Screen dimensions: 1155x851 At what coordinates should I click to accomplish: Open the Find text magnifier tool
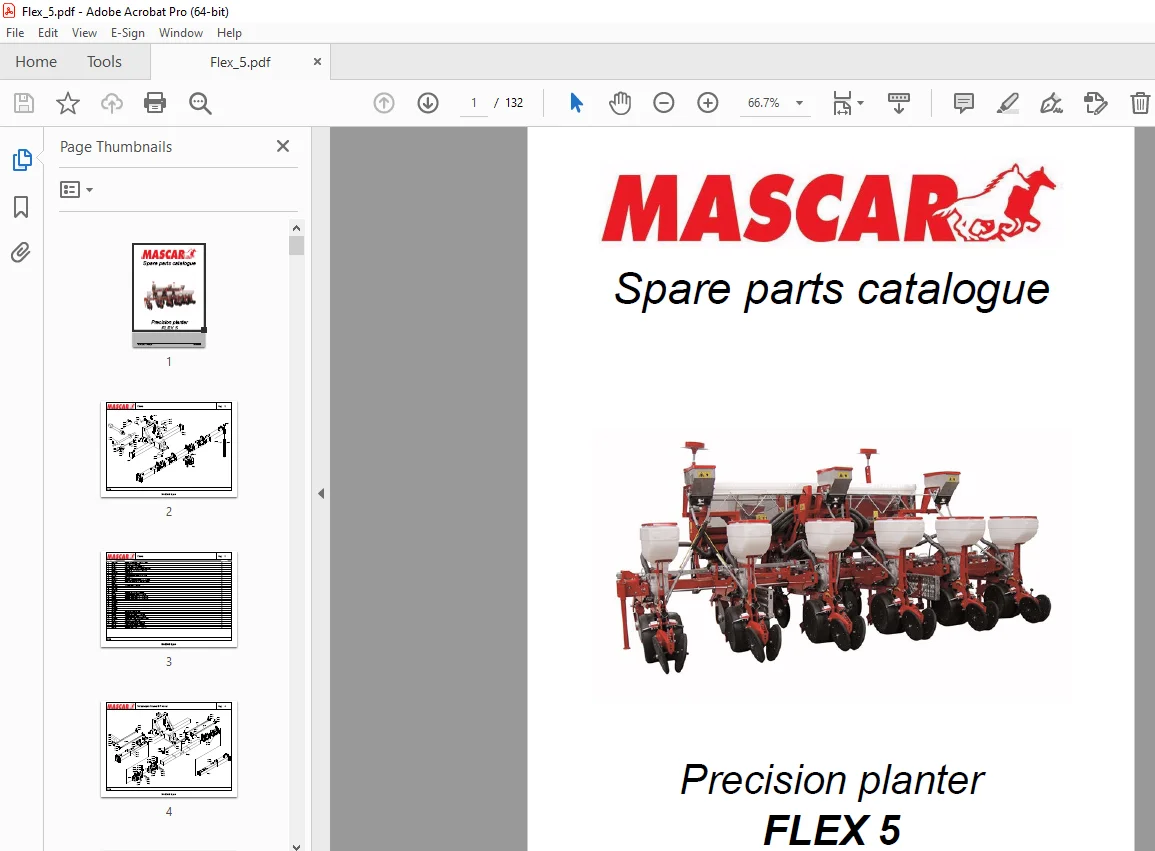[x=200, y=103]
